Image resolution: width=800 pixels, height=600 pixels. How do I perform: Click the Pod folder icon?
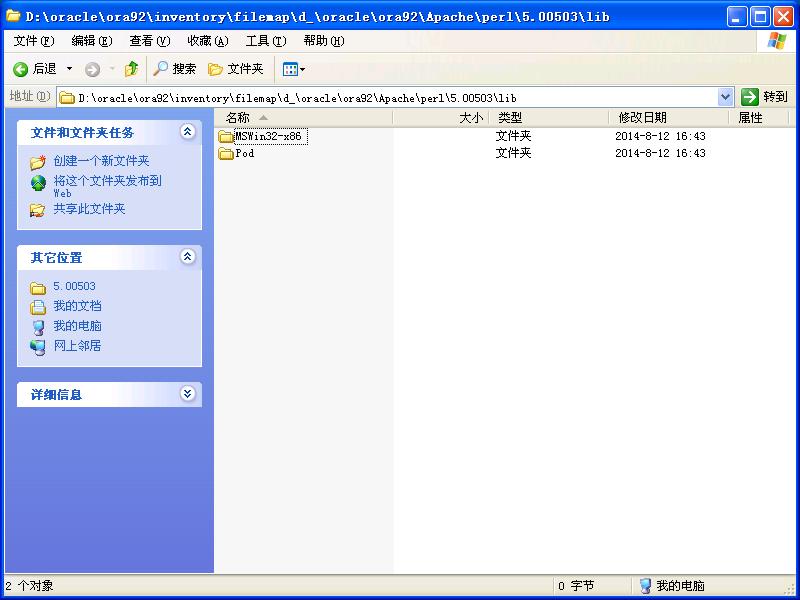[226, 154]
